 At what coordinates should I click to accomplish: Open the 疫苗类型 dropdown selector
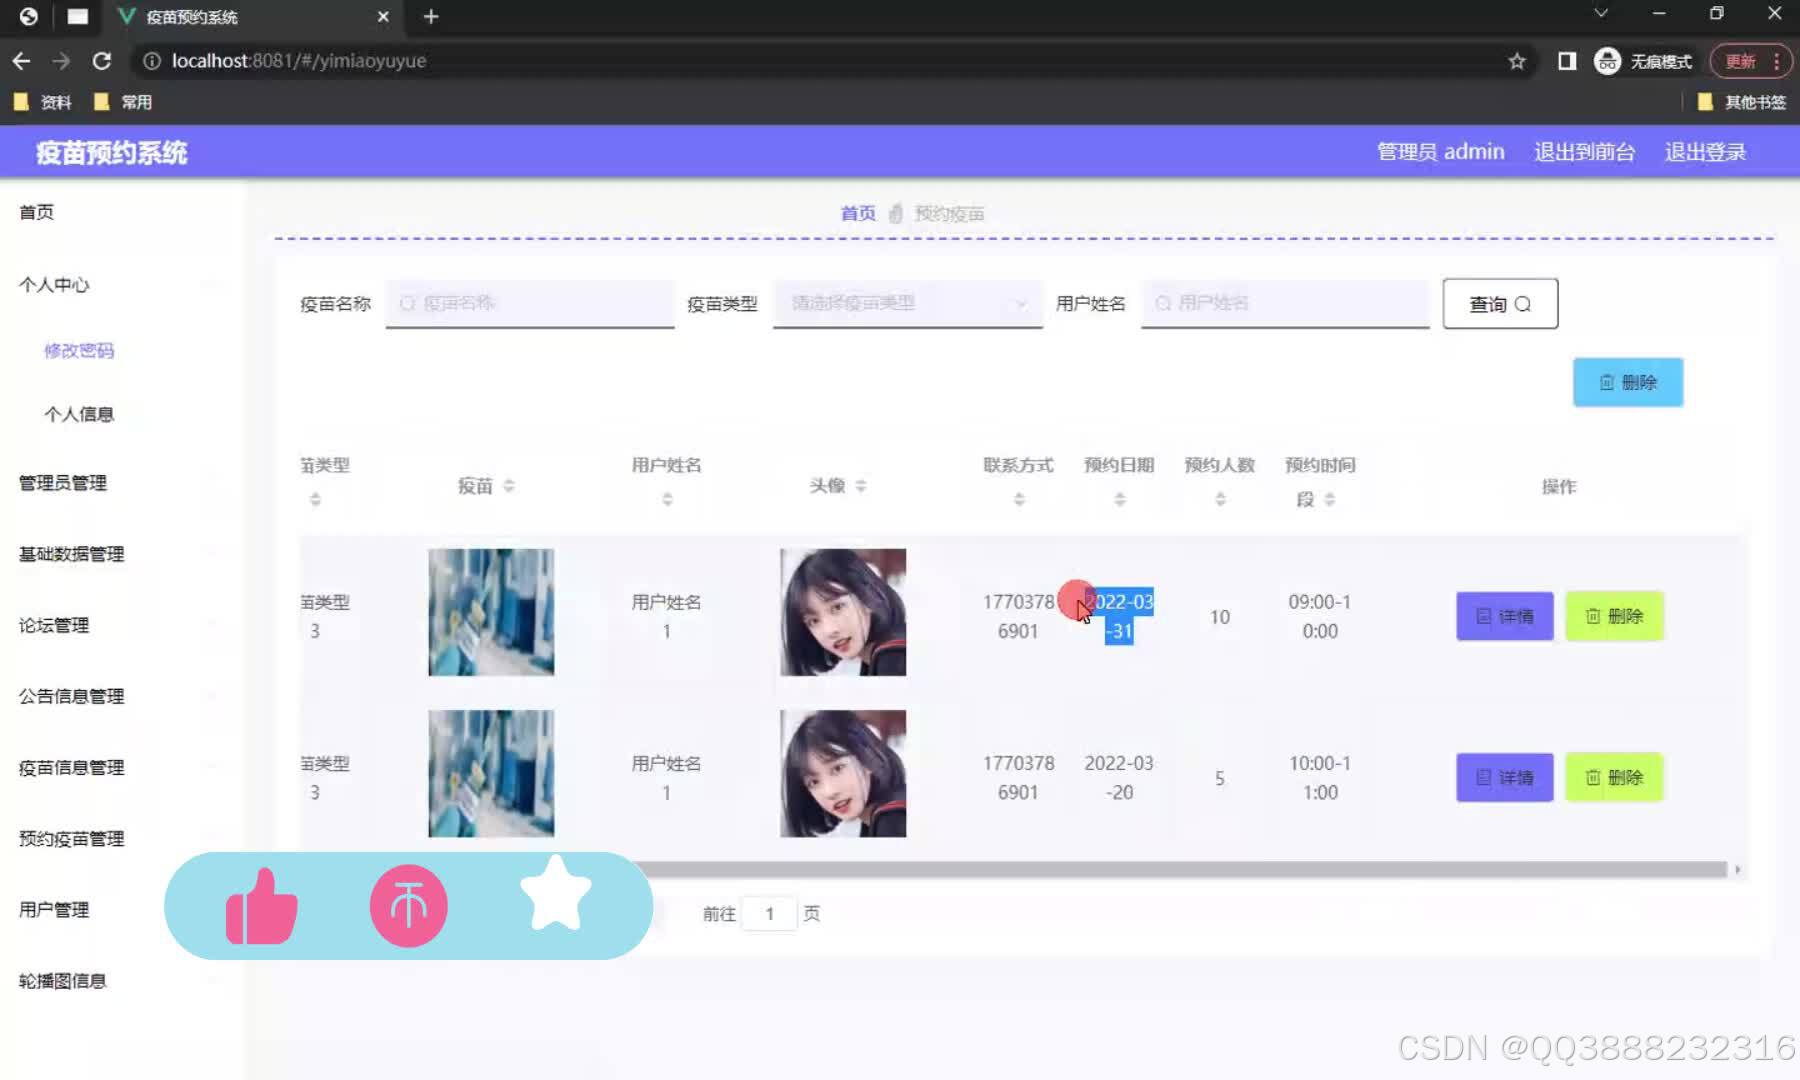(905, 303)
